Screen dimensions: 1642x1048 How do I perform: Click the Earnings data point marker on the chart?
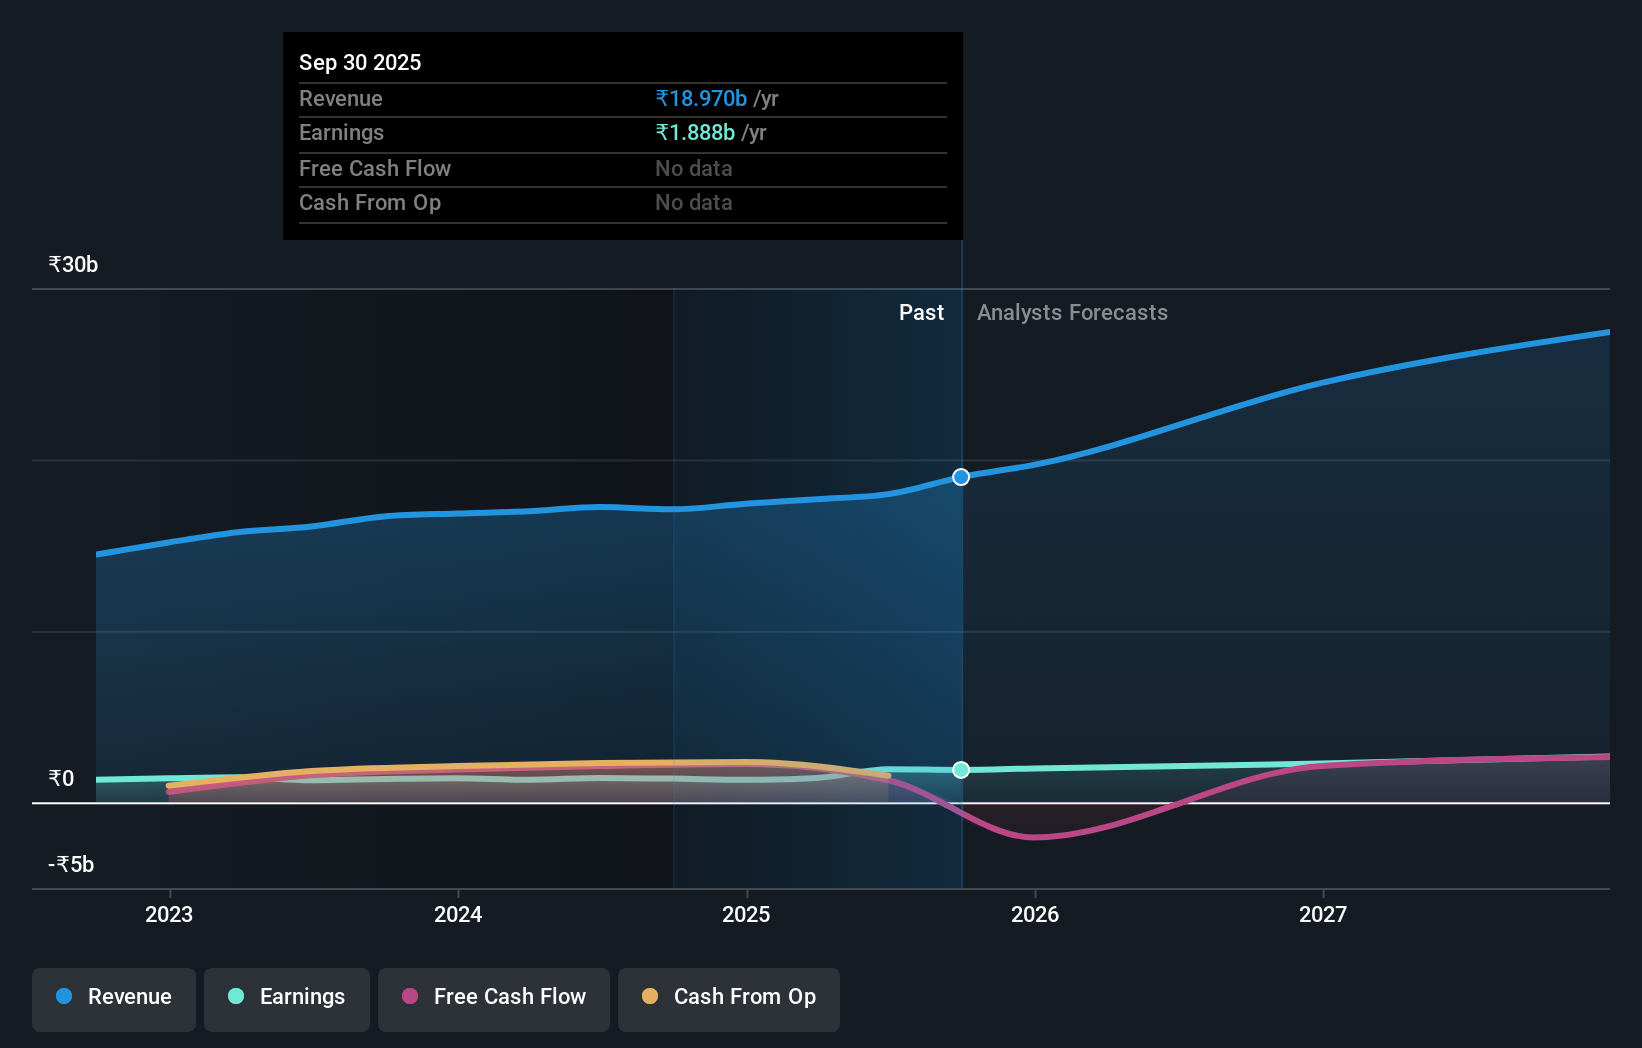pyautogui.click(x=961, y=770)
